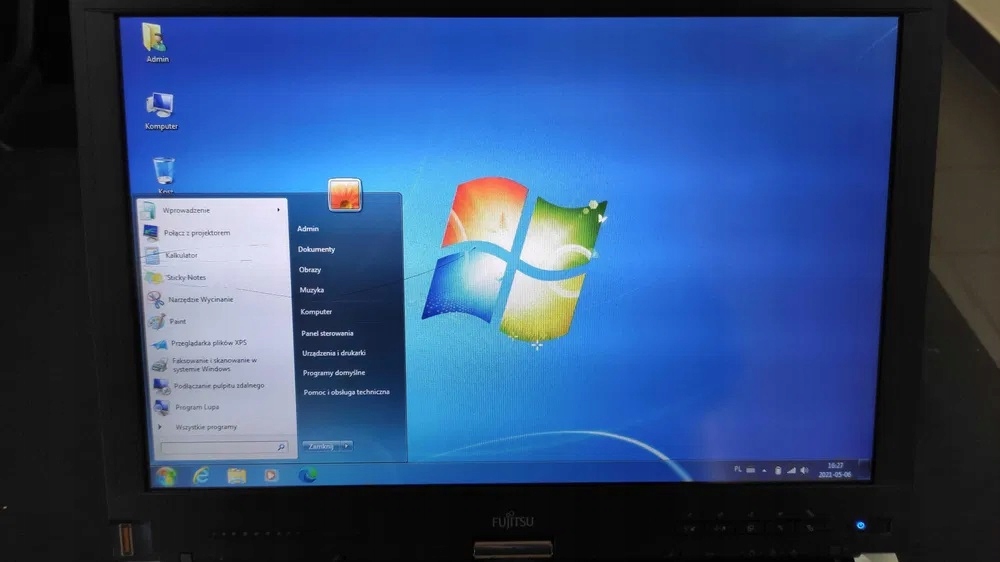Viewport: 1000px width, 562px height.
Task: Expand Wszystkie programy list
Action: 198,427
